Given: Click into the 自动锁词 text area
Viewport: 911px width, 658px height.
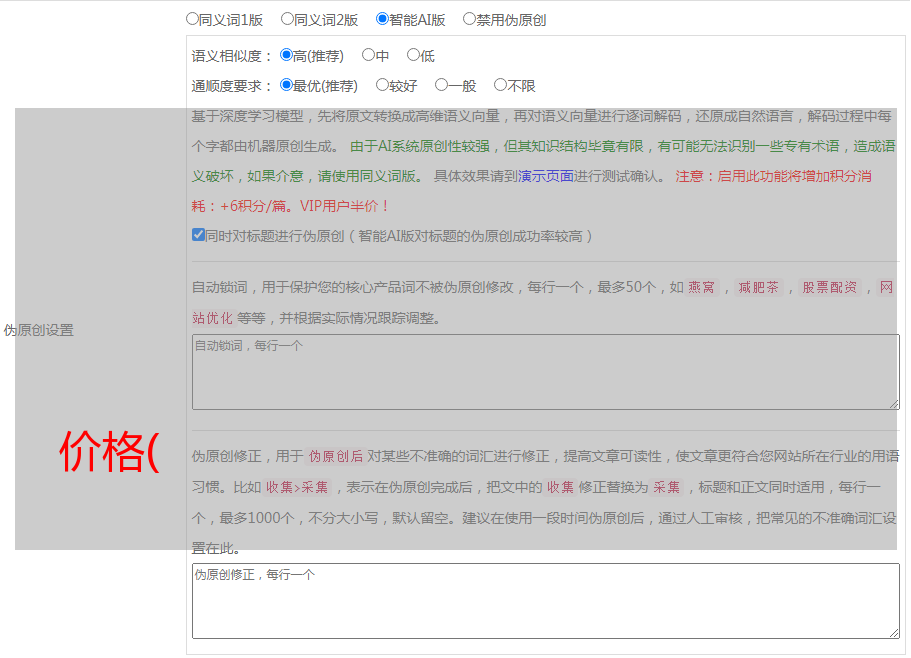Looking at the screenshot, I should pyautogui.click(x=545, y=372).
